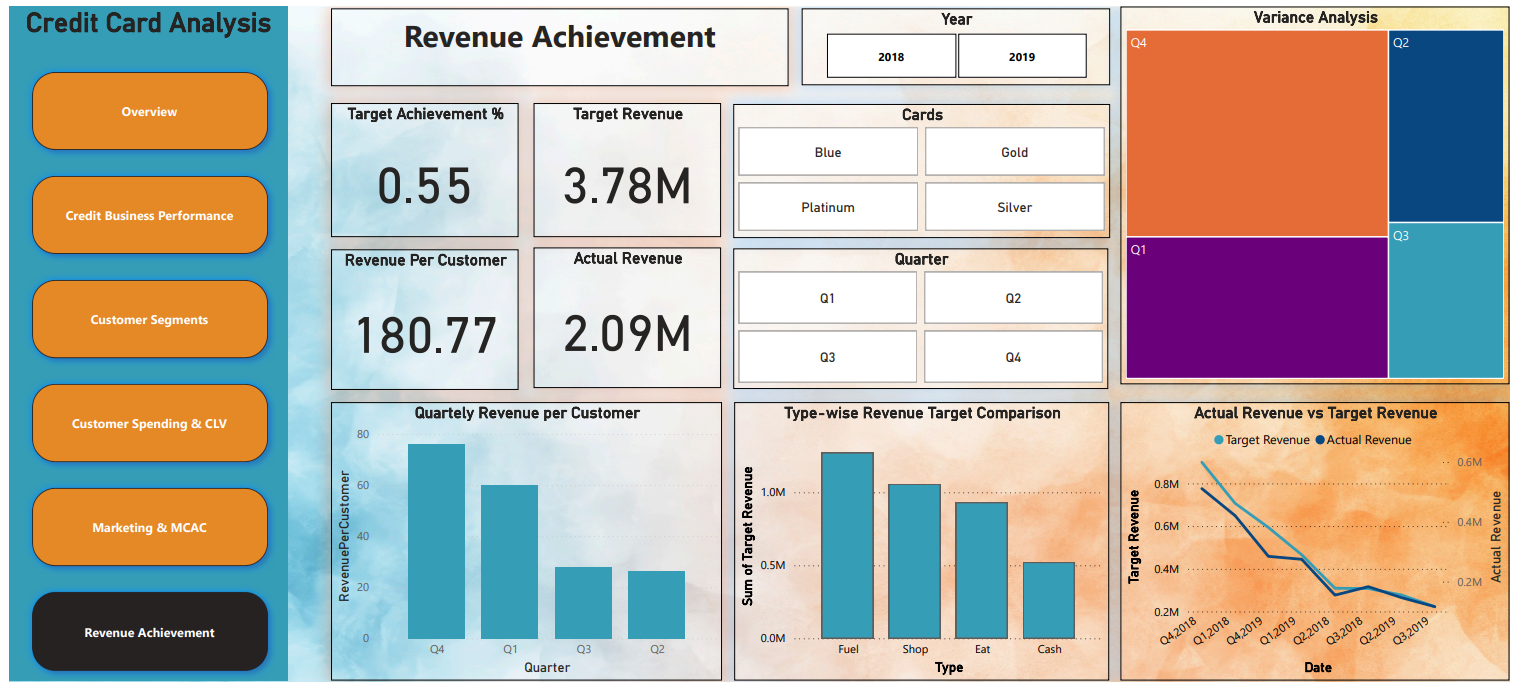Filter by quarter Q2 slicer
This screenshot has height=690, width=1519.
click(1013, 298)
